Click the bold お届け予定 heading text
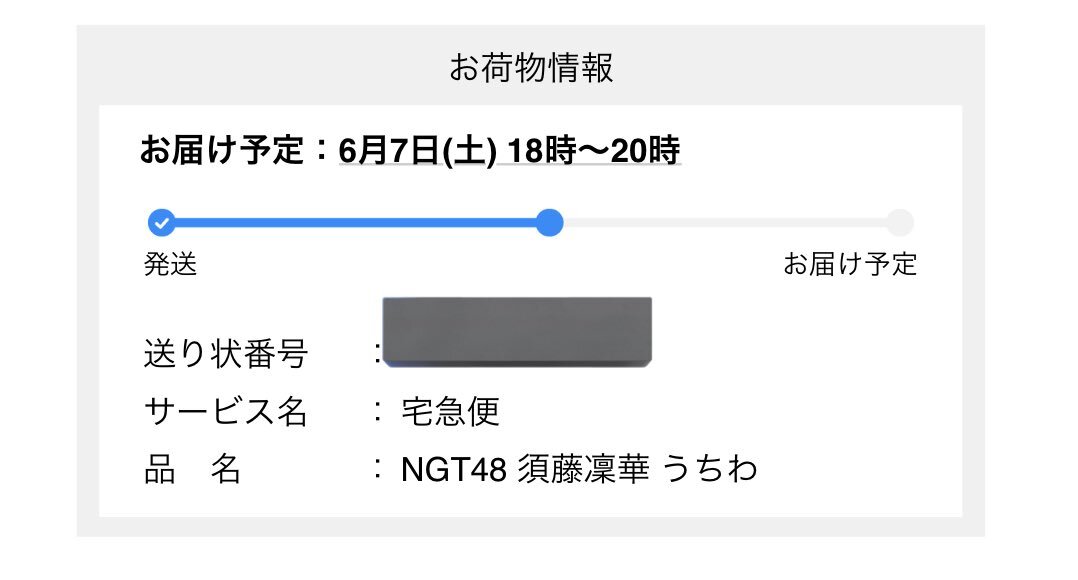 pos(222,150)
